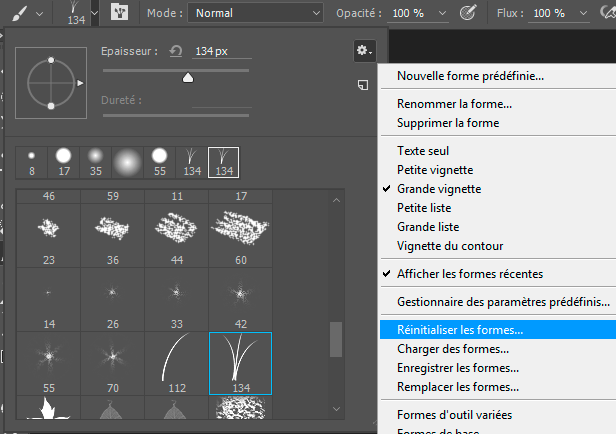Open the brush preset gear menu
Screen dimensions: 616x434
click(x=364, y=50)
